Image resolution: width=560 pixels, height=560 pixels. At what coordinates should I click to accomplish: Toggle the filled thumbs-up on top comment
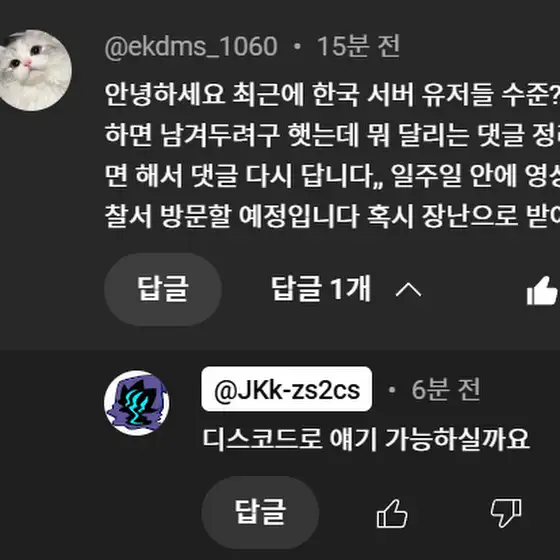click(542, 290)
